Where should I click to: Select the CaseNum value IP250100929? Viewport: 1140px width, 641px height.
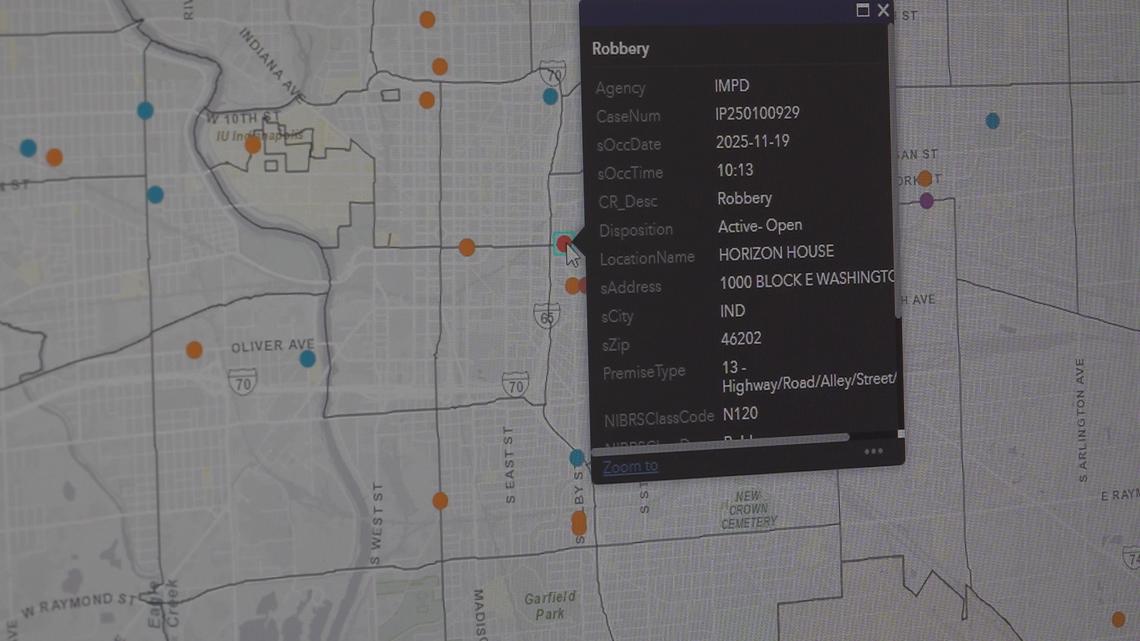click(755, 113)
